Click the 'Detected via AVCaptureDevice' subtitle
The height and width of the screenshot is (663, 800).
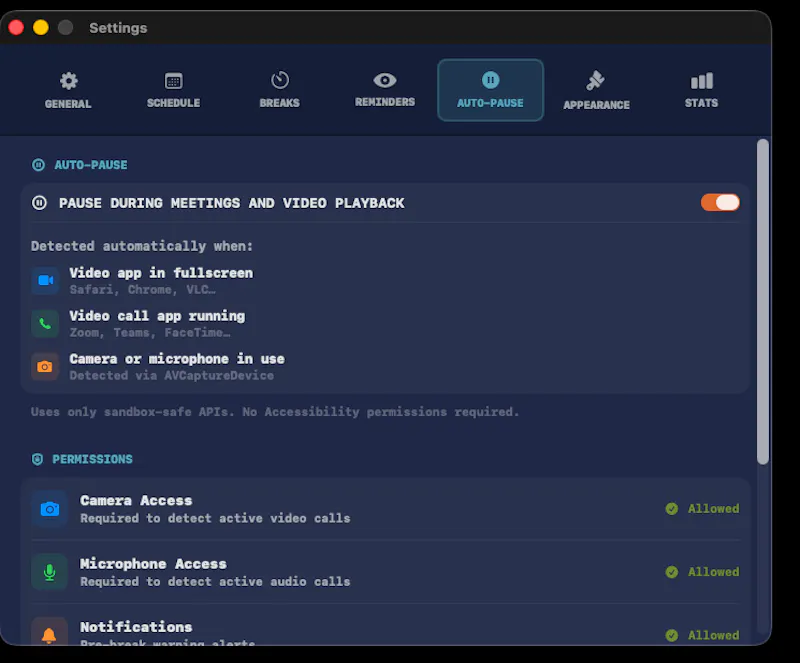(171, 376)
